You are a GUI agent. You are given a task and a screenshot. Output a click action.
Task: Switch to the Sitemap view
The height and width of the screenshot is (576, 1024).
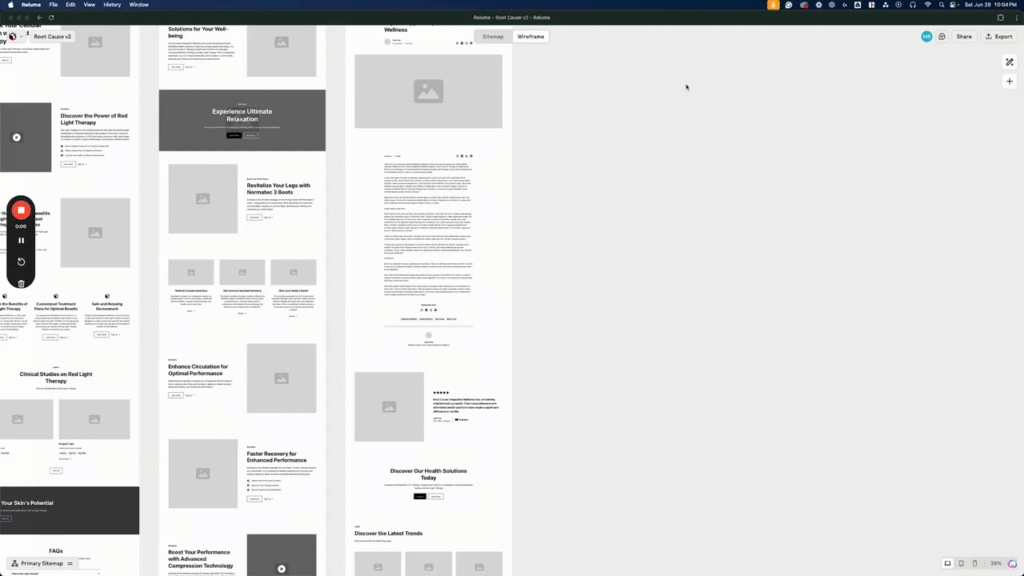[x=493, y=36]
